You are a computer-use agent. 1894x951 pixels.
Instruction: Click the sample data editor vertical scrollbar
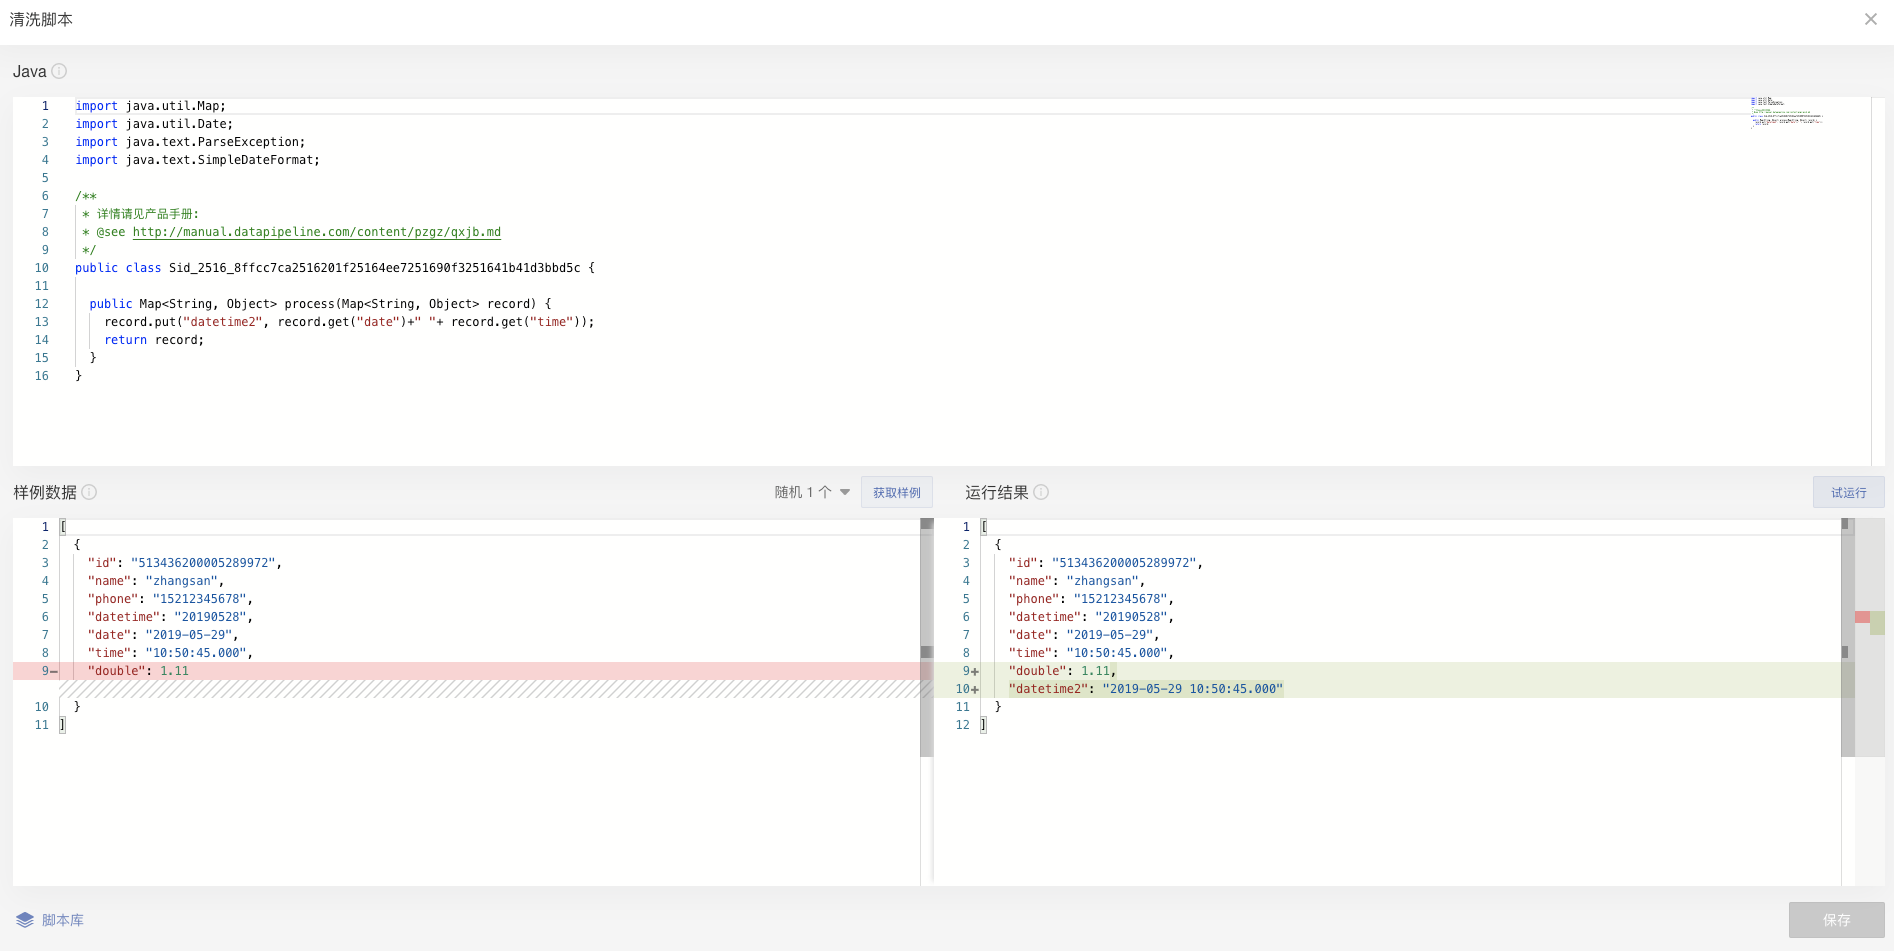pos(926,640)
